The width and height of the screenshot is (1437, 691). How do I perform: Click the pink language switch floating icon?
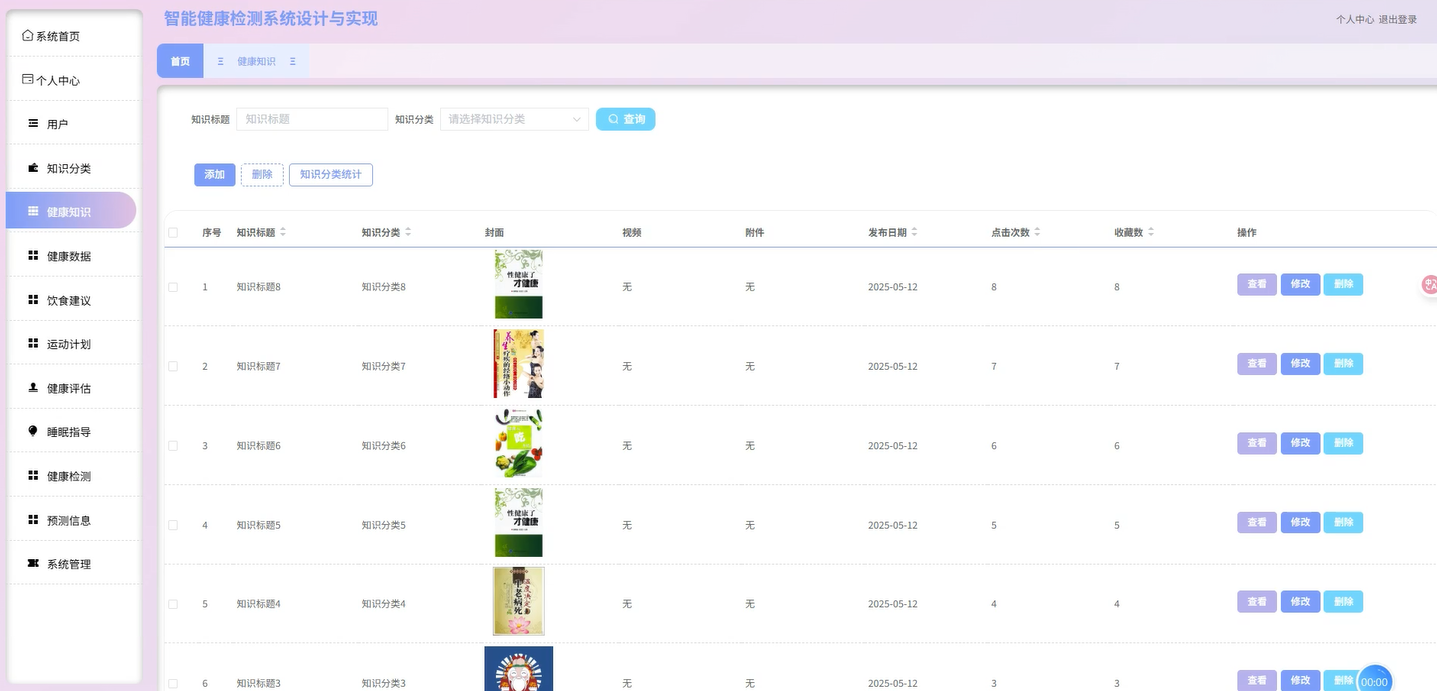tap(1430, 284)
